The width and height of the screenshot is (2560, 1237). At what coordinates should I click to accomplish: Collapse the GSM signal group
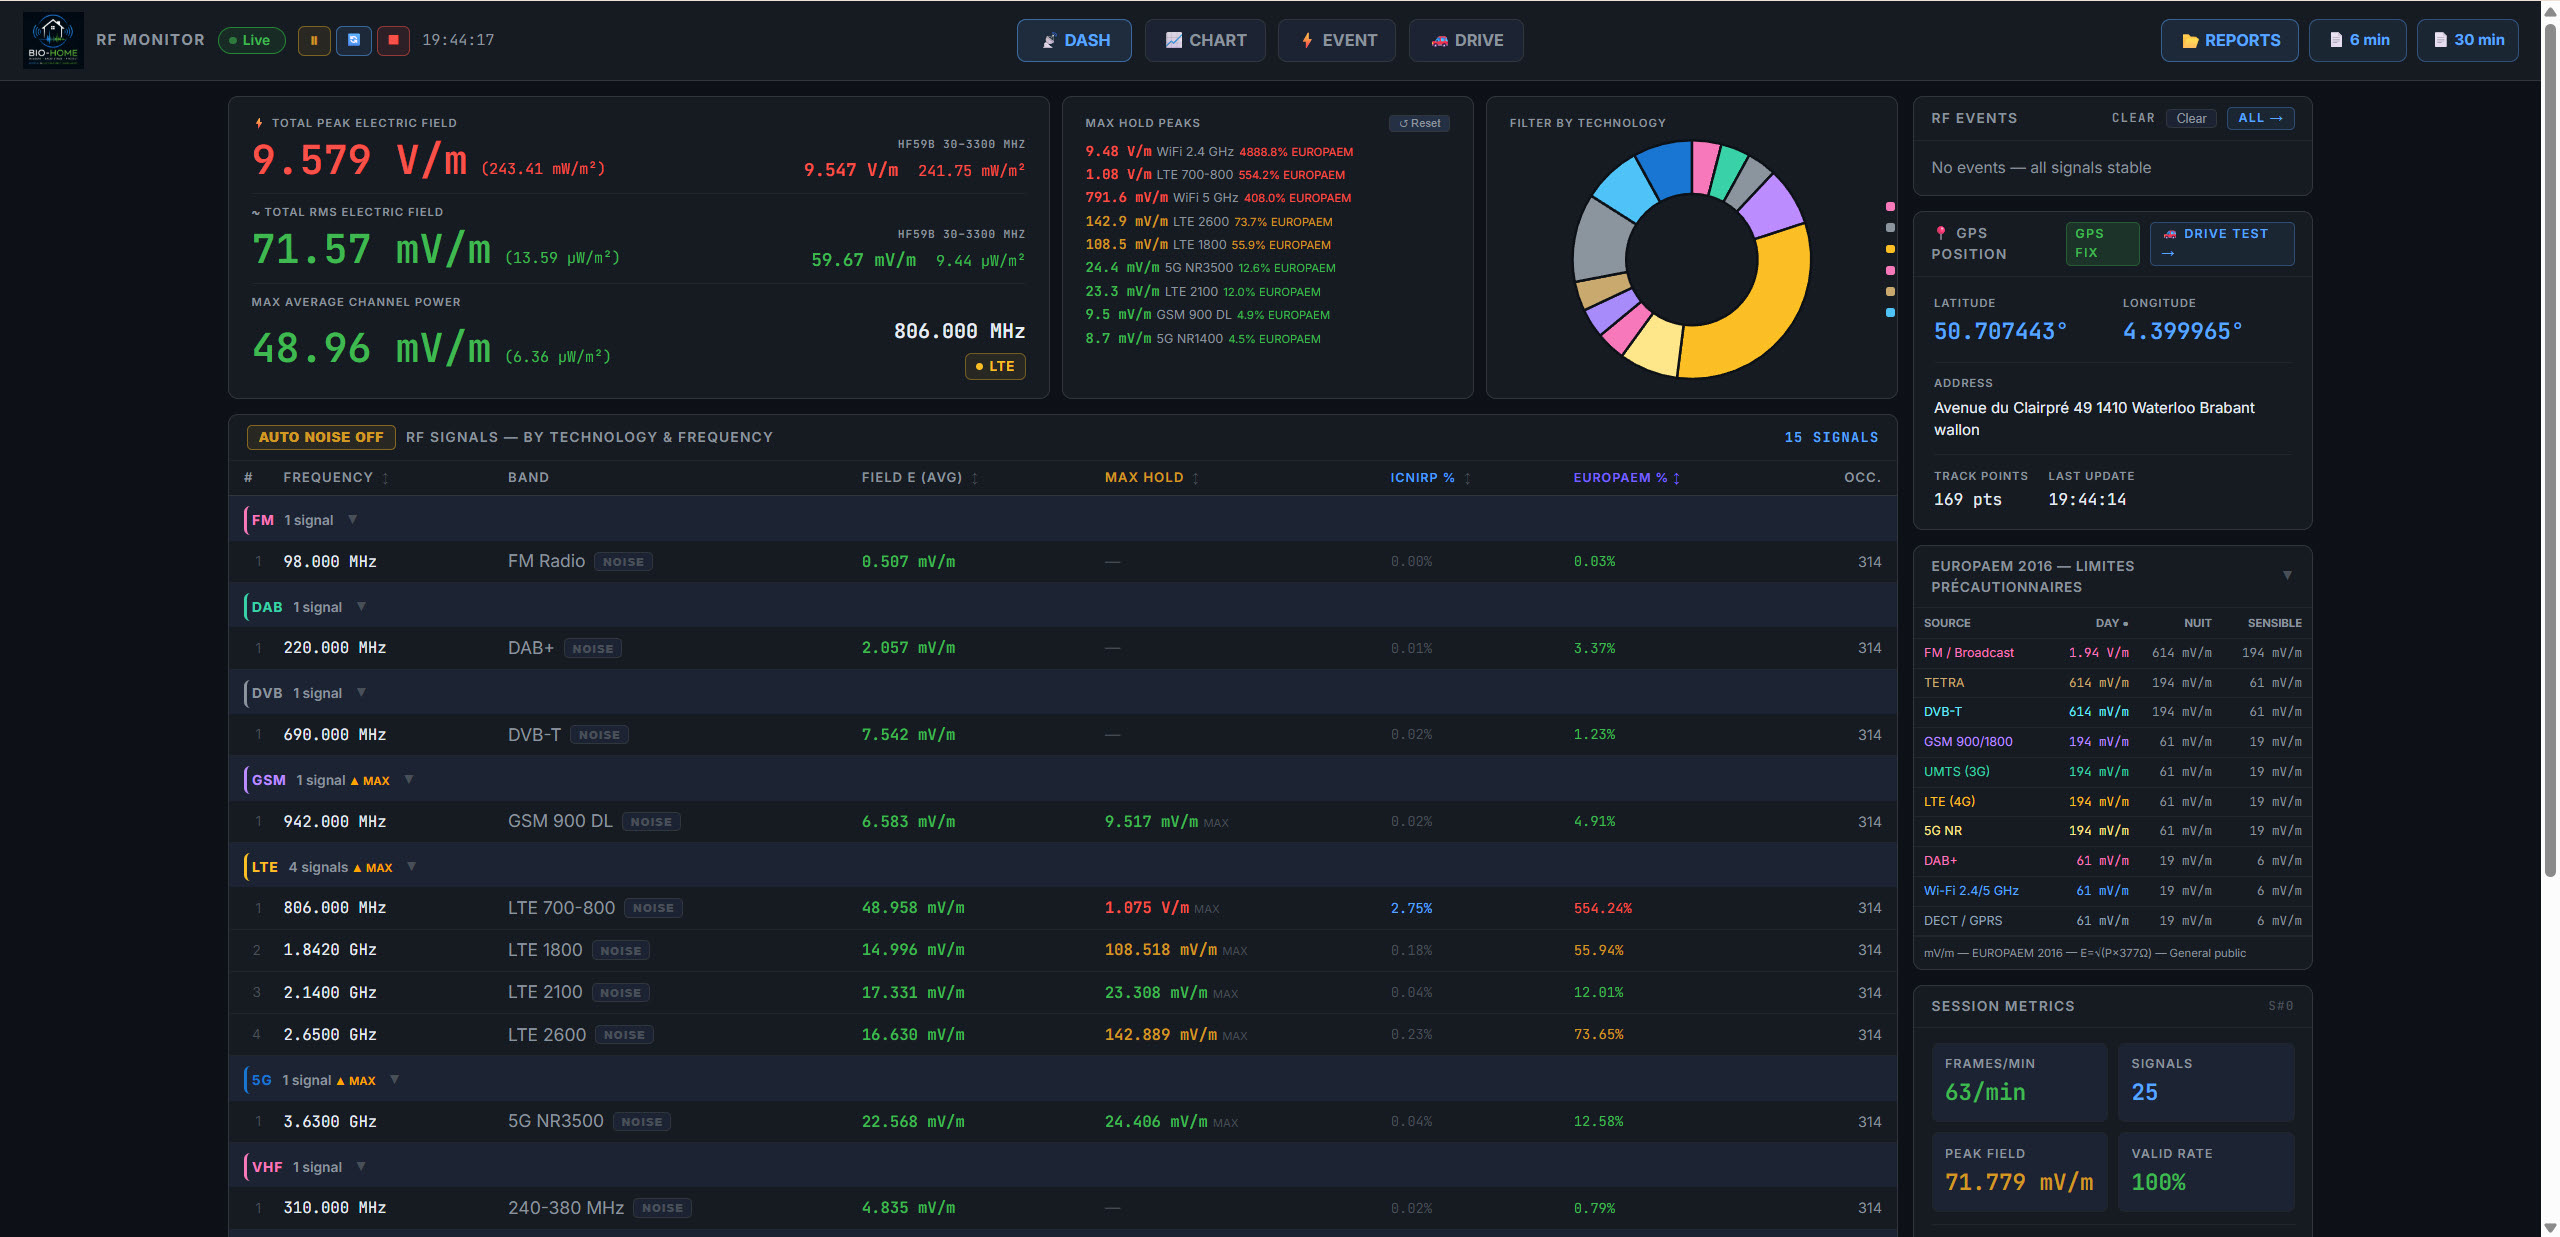pos(409,780)
